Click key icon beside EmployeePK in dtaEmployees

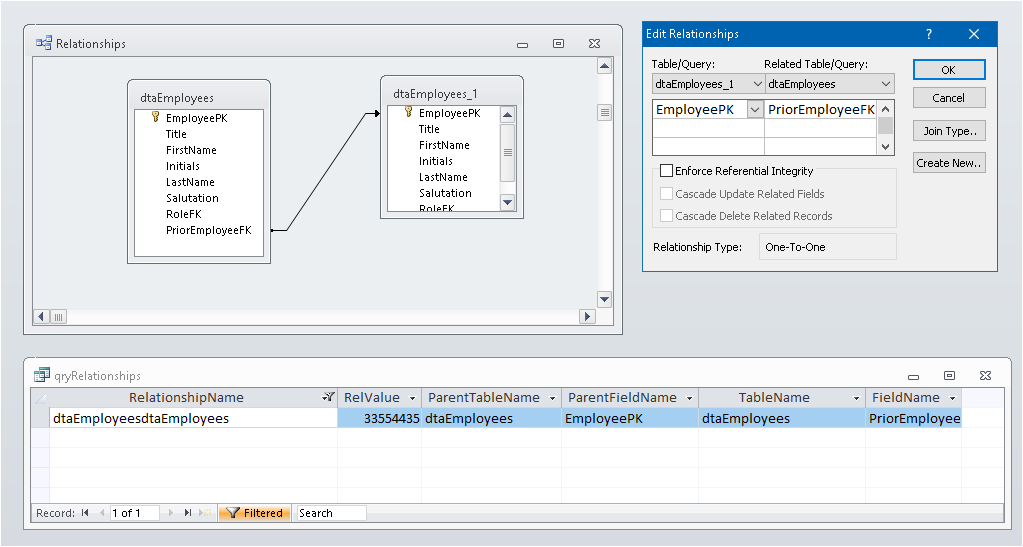point(155,117)
